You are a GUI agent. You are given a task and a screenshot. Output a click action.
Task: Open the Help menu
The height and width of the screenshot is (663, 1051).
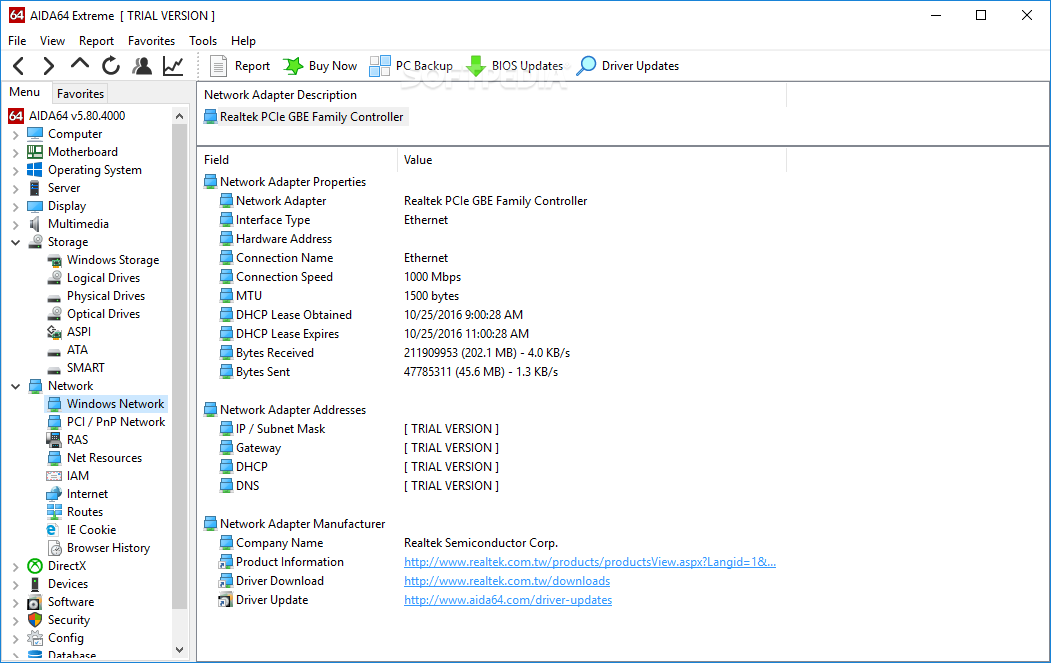pos(243,41)
